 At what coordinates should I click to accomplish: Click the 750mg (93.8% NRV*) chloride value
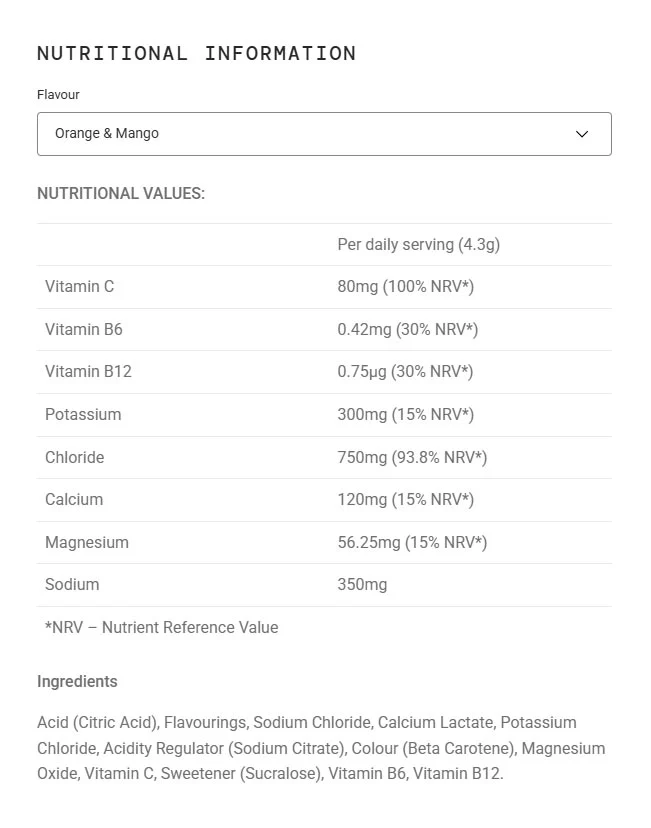[412, 457]
